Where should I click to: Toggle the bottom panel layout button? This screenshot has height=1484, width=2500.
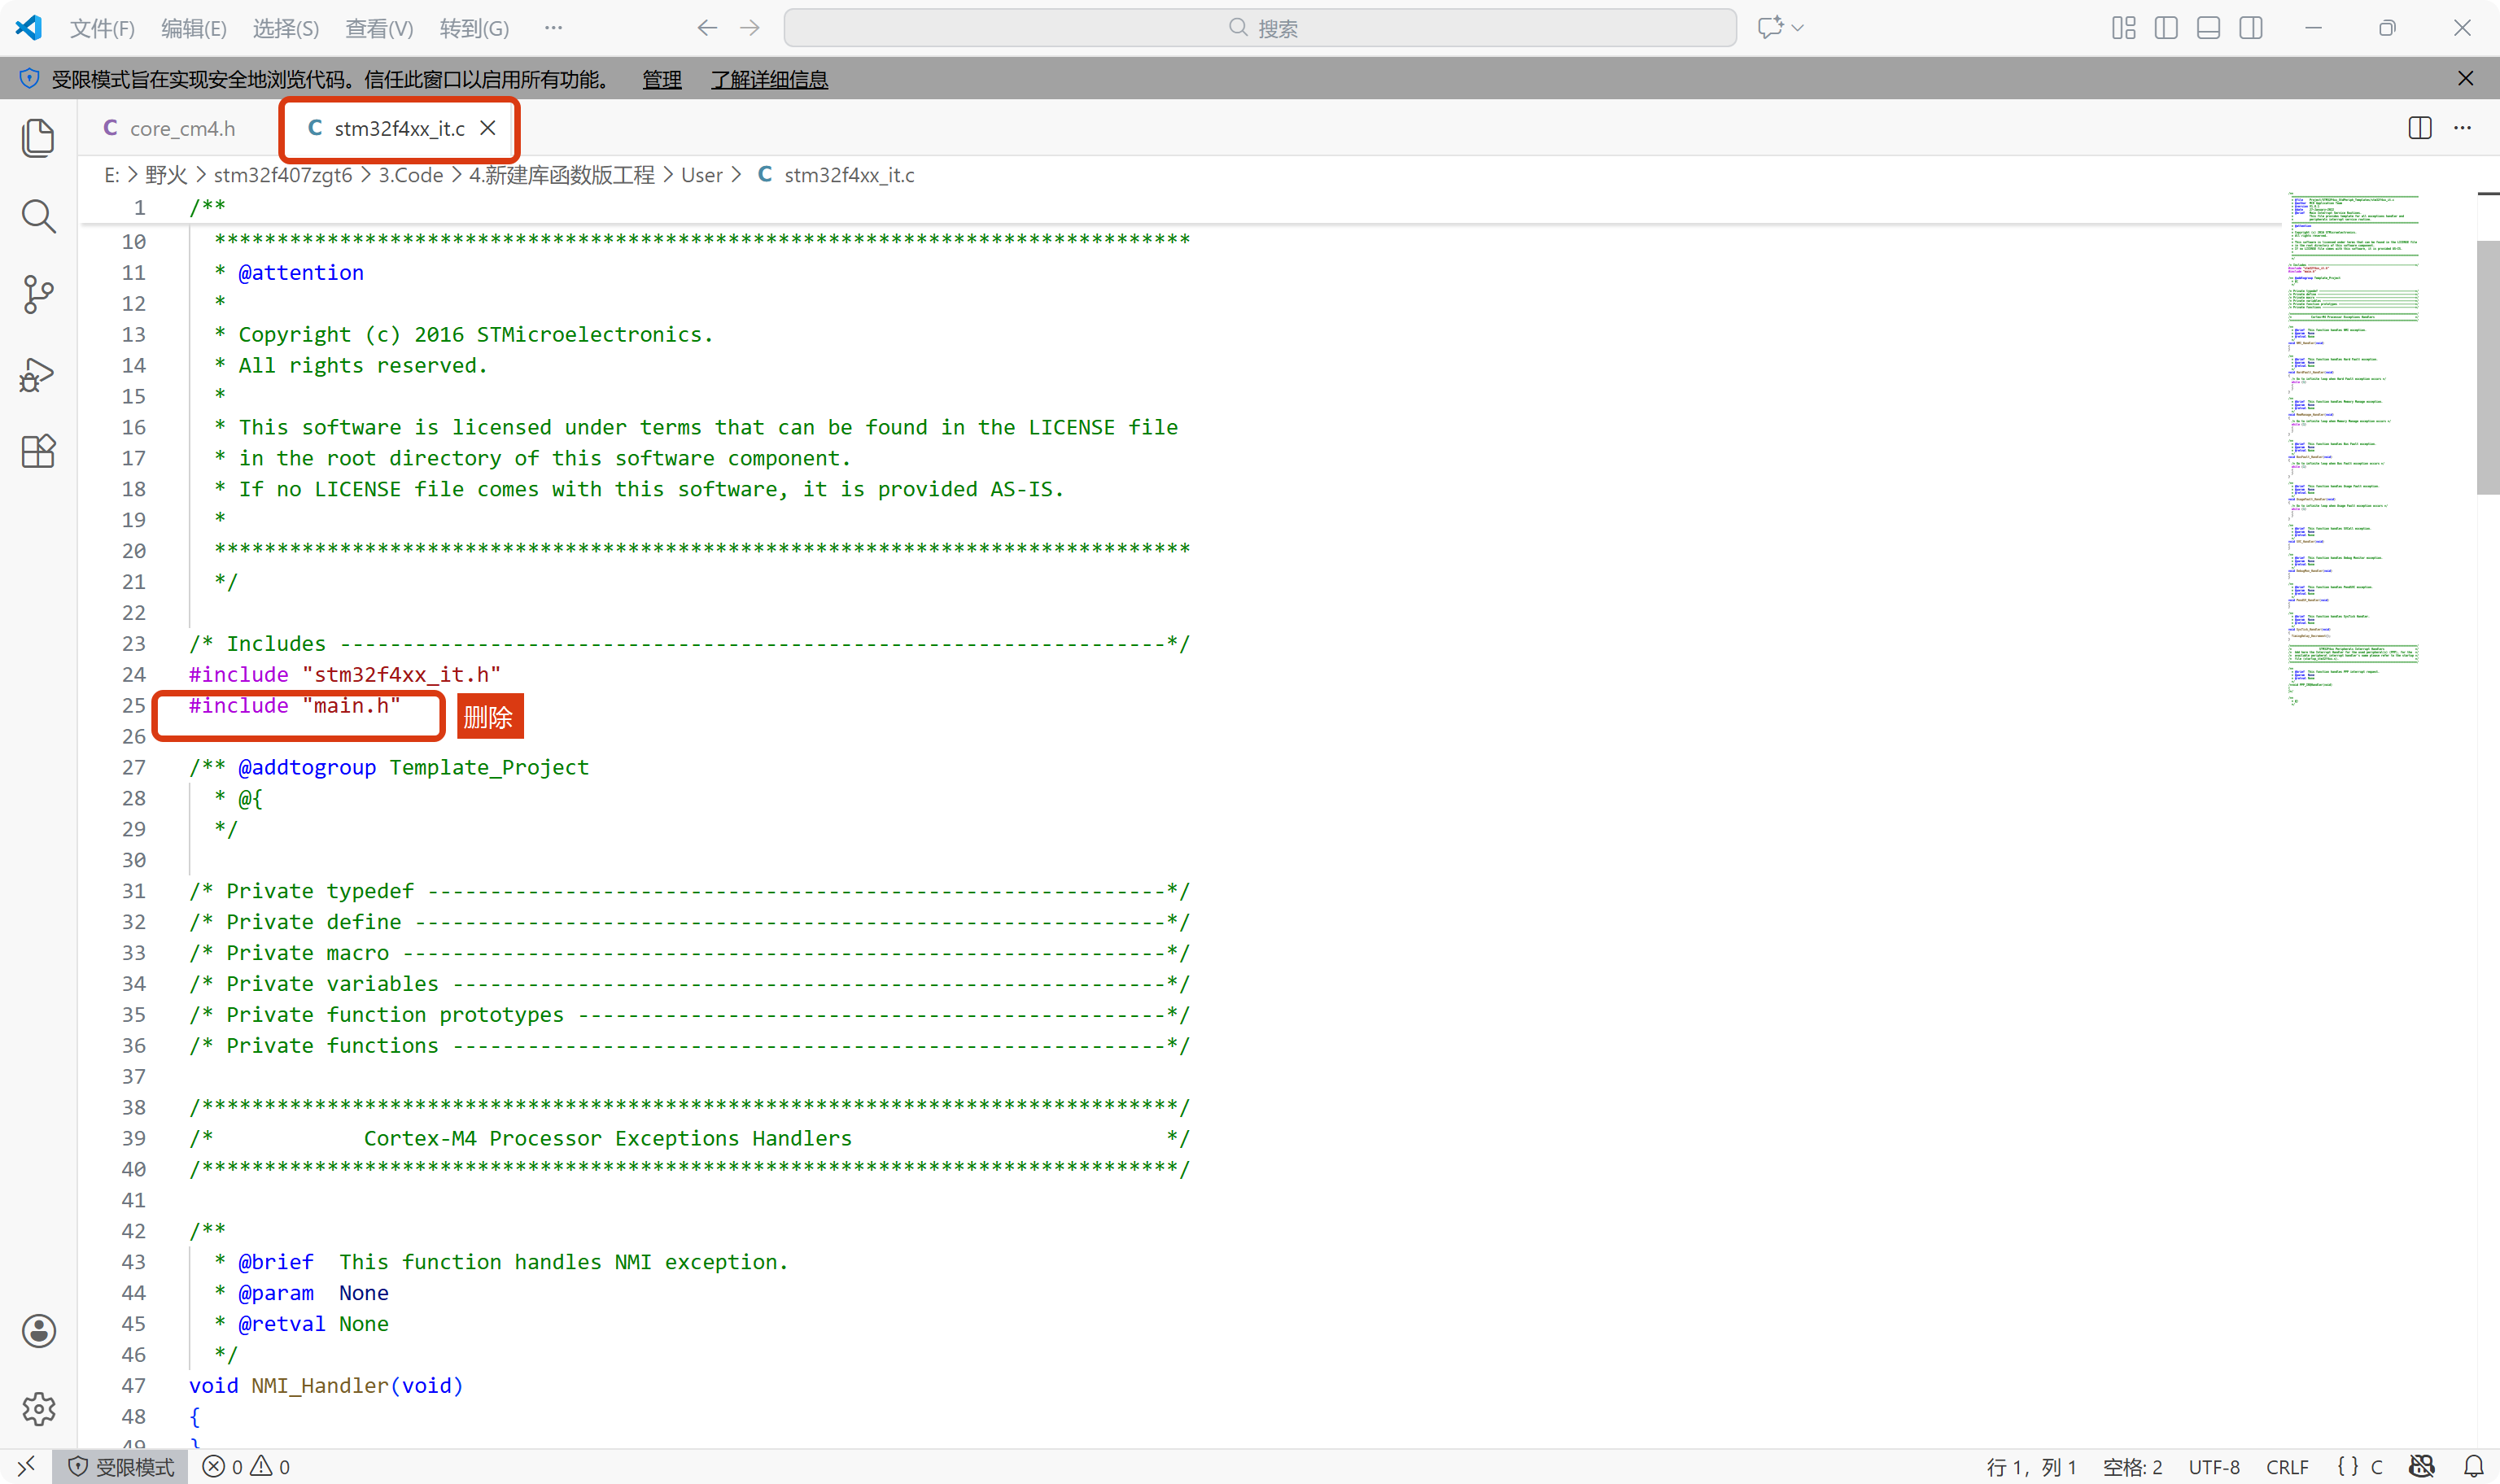(2208, 28)
